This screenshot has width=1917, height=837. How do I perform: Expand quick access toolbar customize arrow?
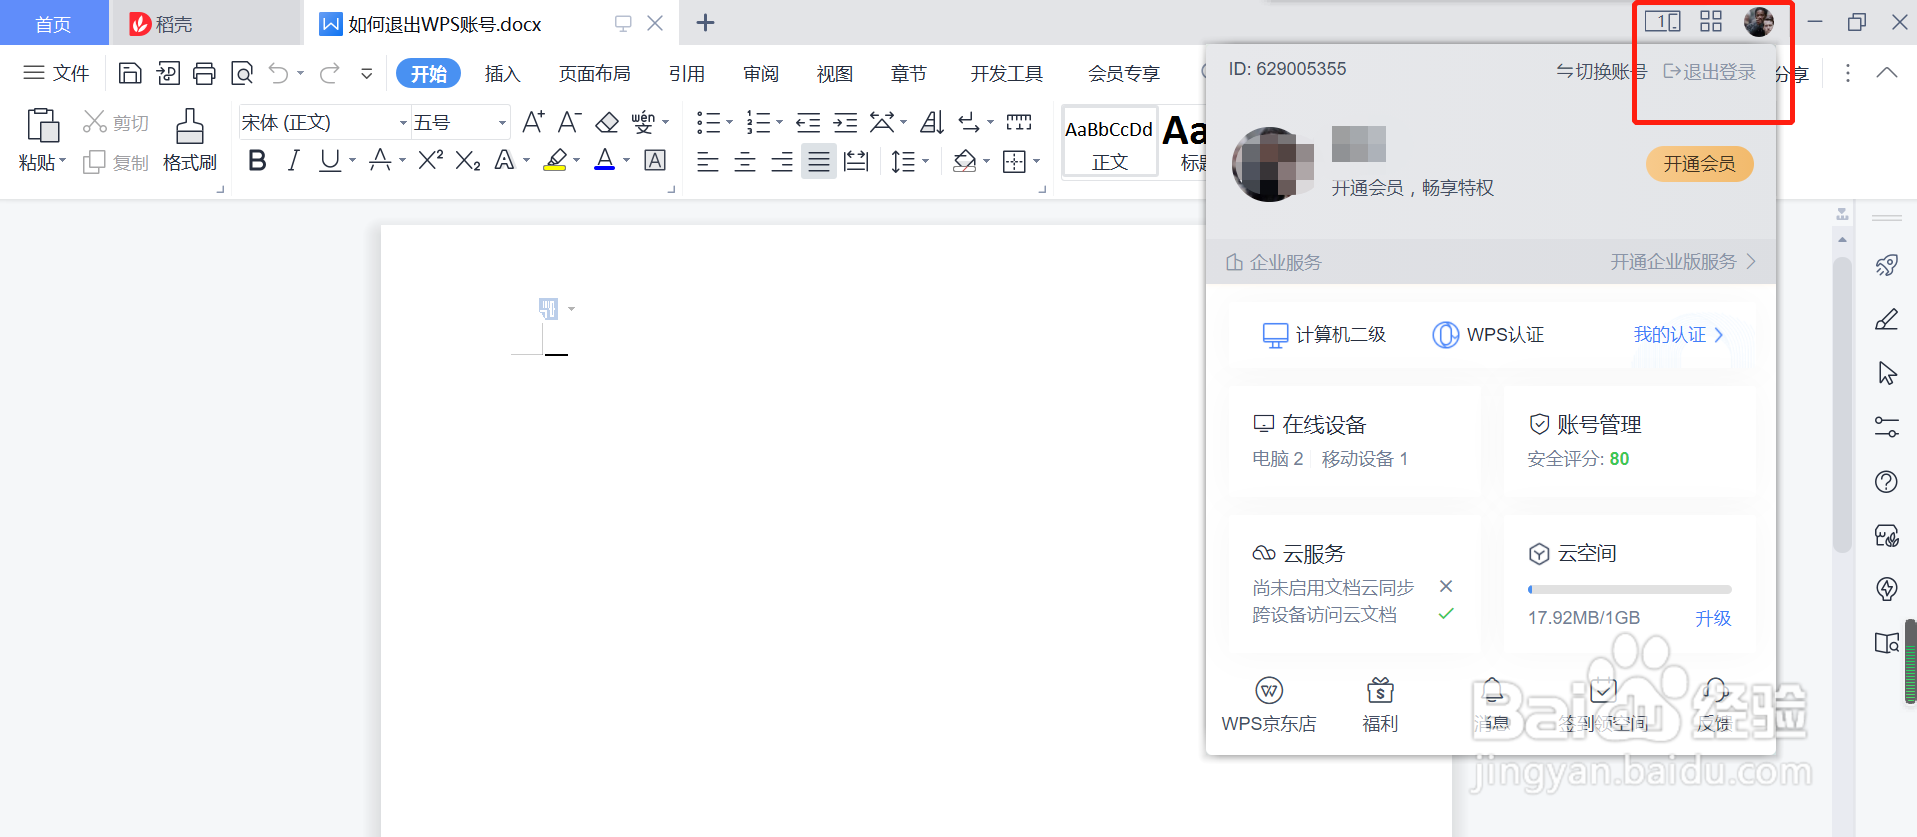367,73
